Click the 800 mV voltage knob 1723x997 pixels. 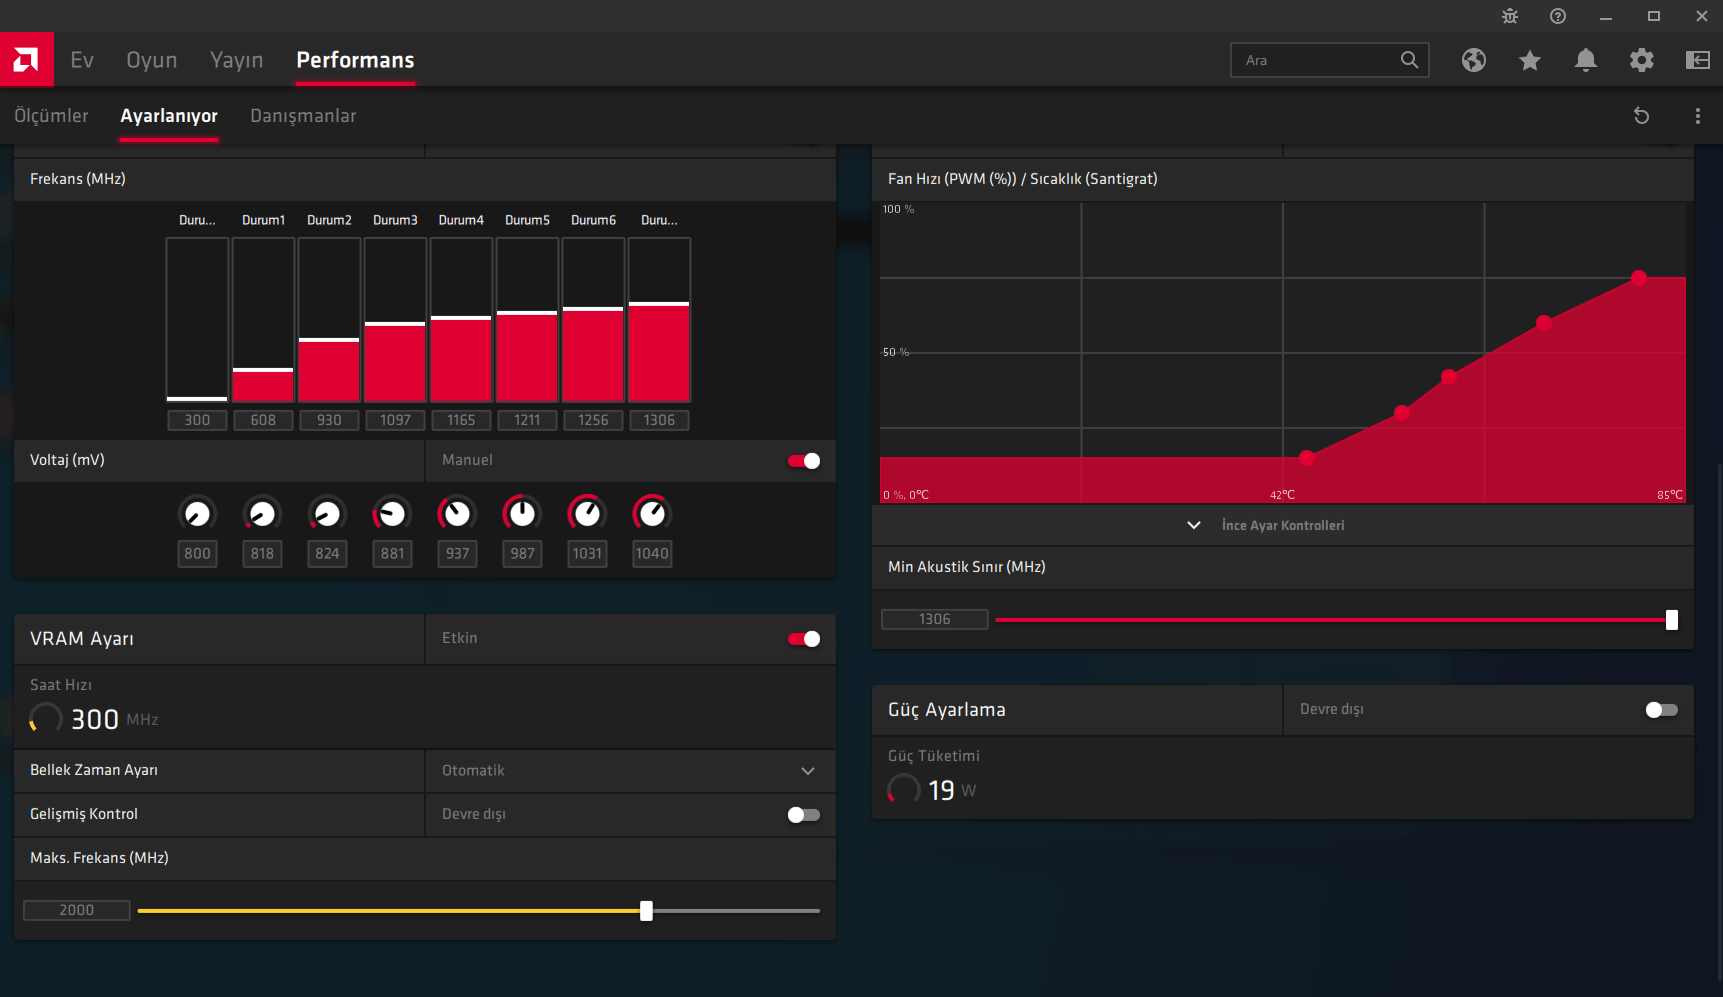(197, 514)
